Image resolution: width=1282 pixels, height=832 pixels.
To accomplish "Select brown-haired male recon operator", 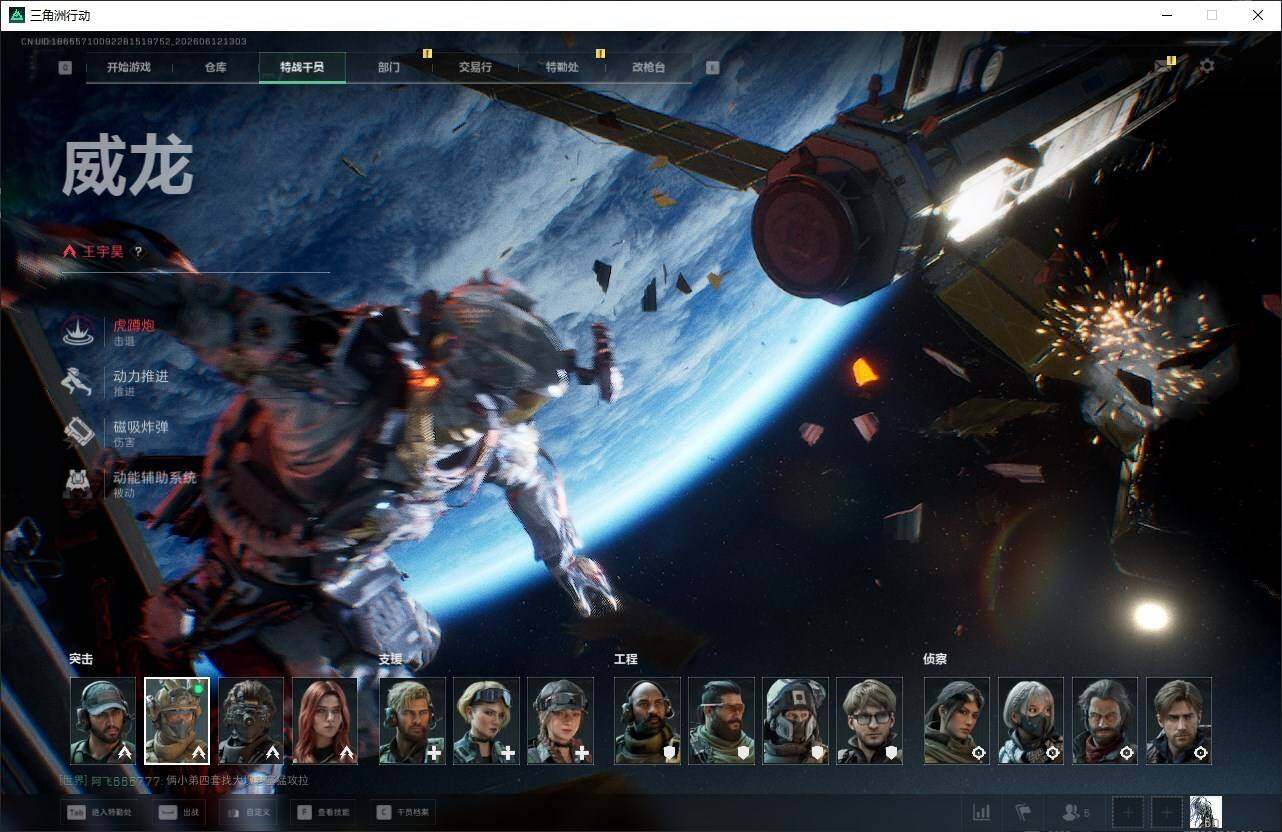I will (1179, 721).
